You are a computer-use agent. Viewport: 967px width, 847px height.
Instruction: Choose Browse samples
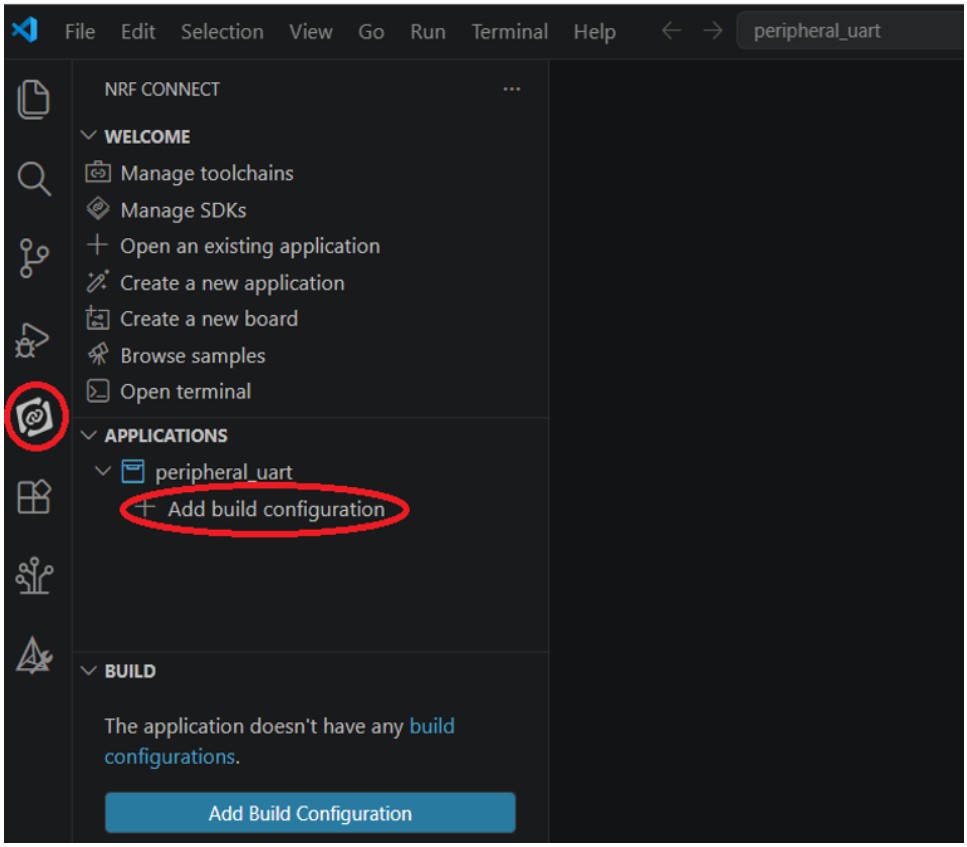pyautogui.click(x=192, y=356)
